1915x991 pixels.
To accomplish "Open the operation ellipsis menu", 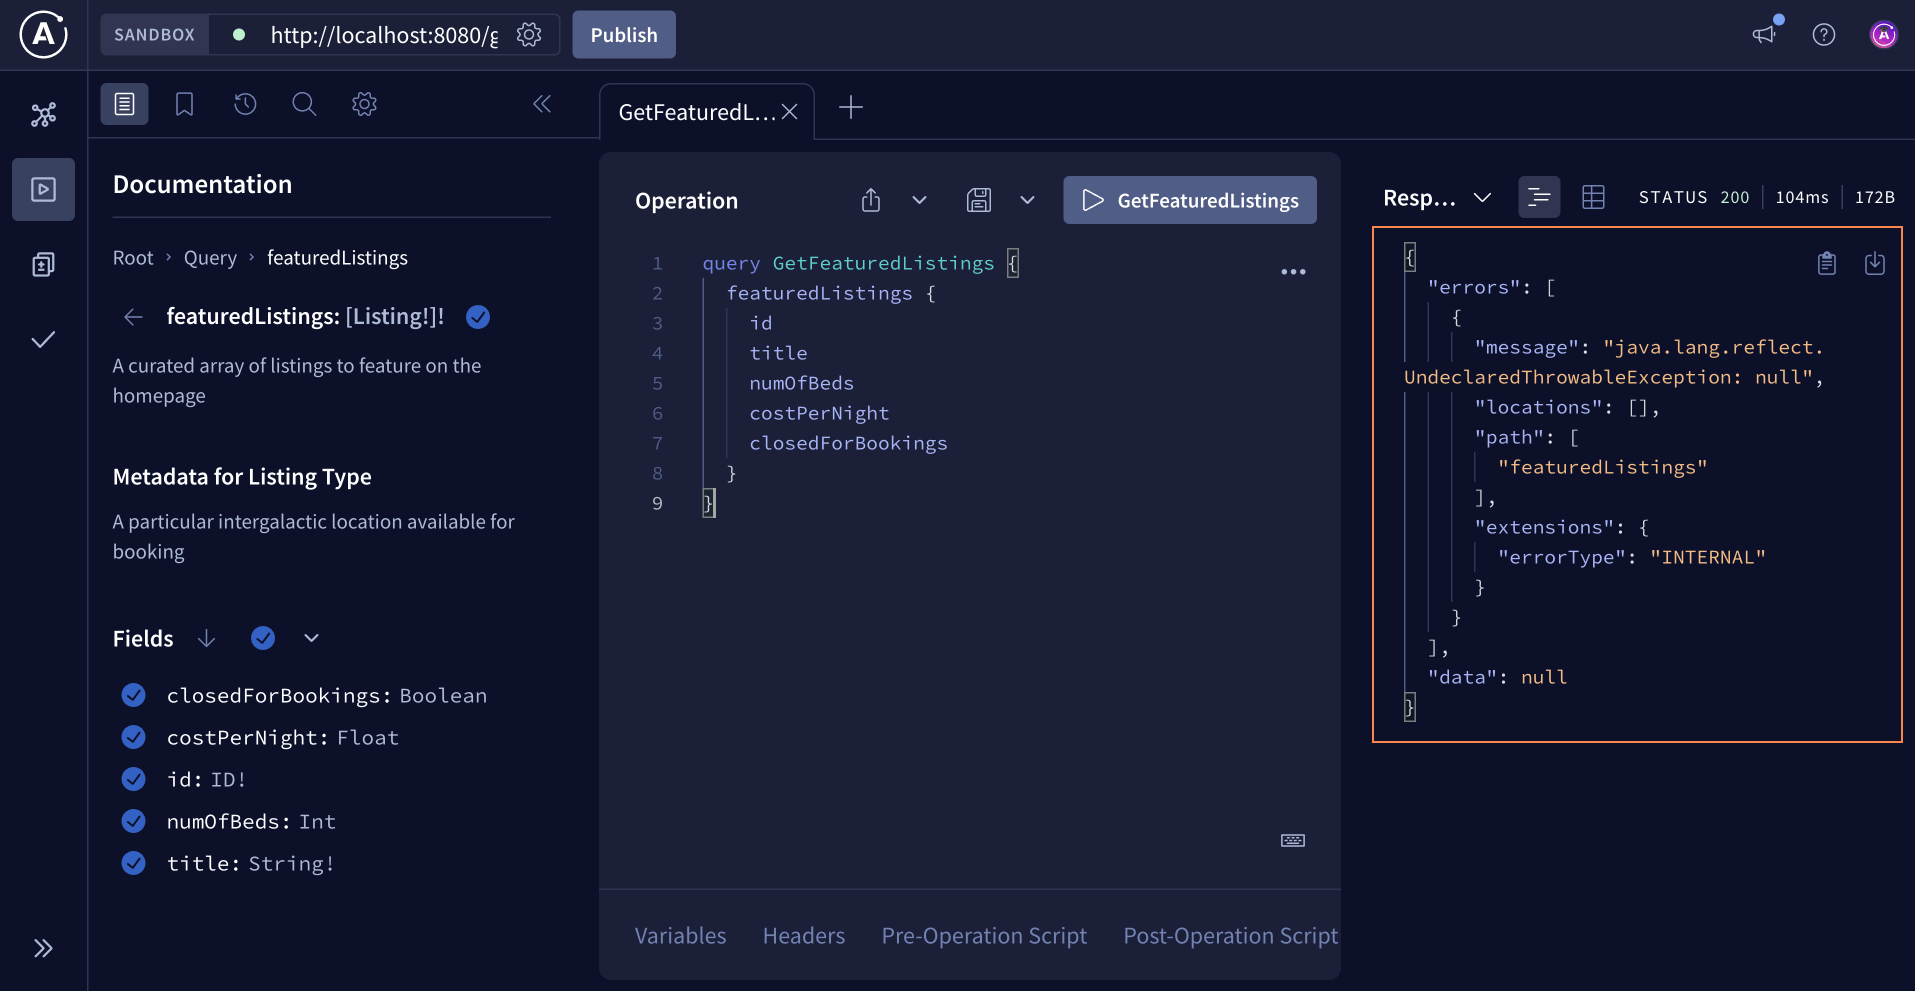I will coord(1293,271).
